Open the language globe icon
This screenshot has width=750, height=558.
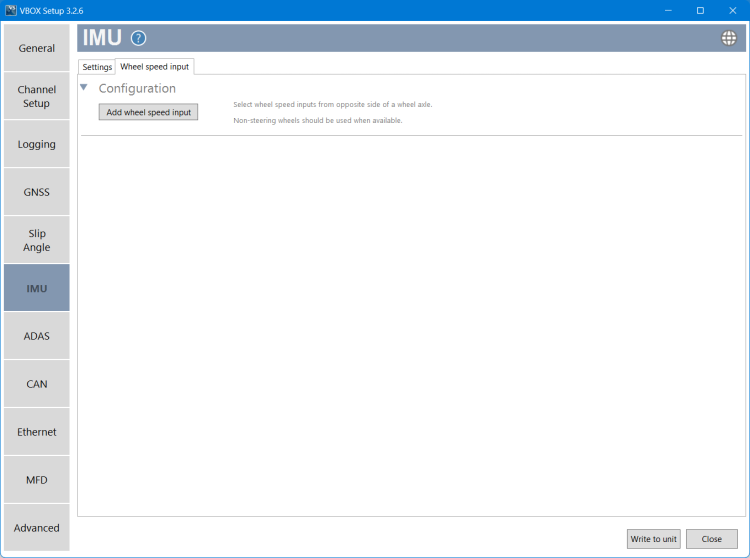(729, 38)
